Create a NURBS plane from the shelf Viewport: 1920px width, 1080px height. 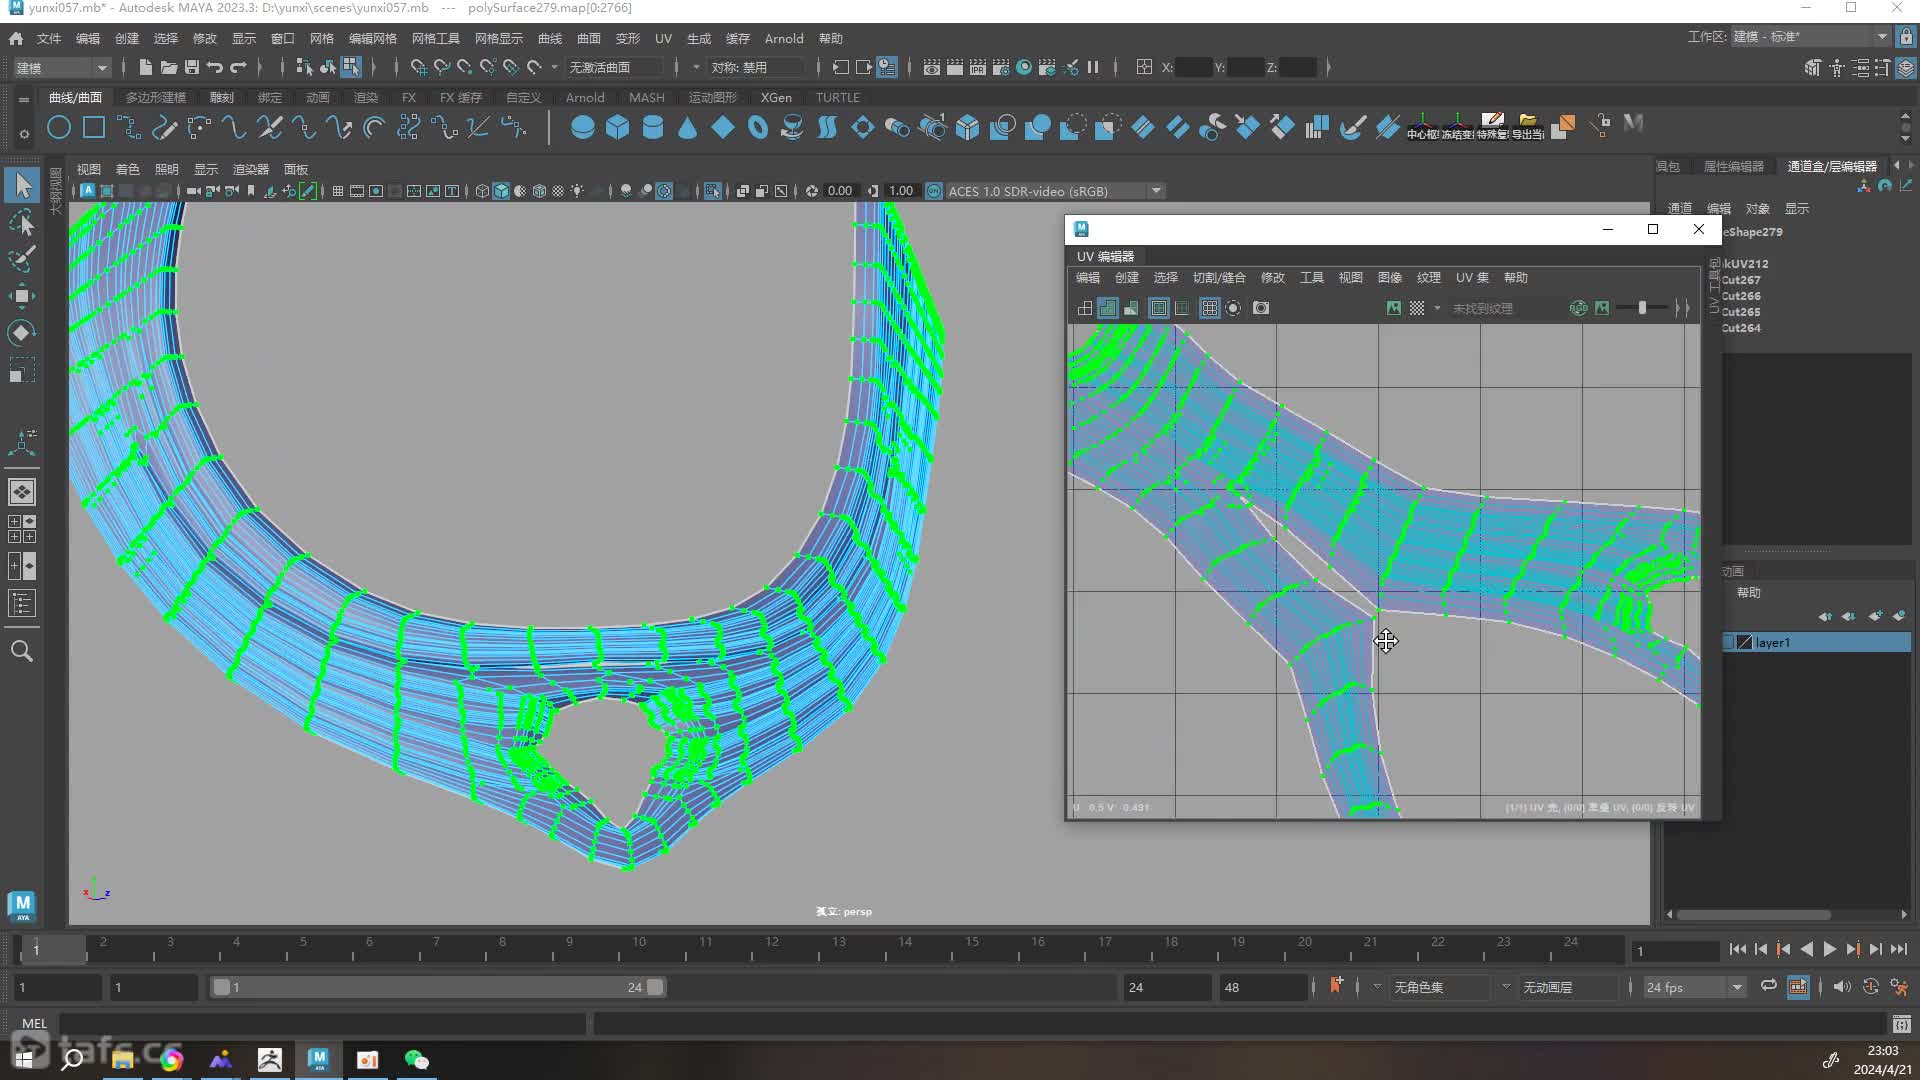coord(722,127)
